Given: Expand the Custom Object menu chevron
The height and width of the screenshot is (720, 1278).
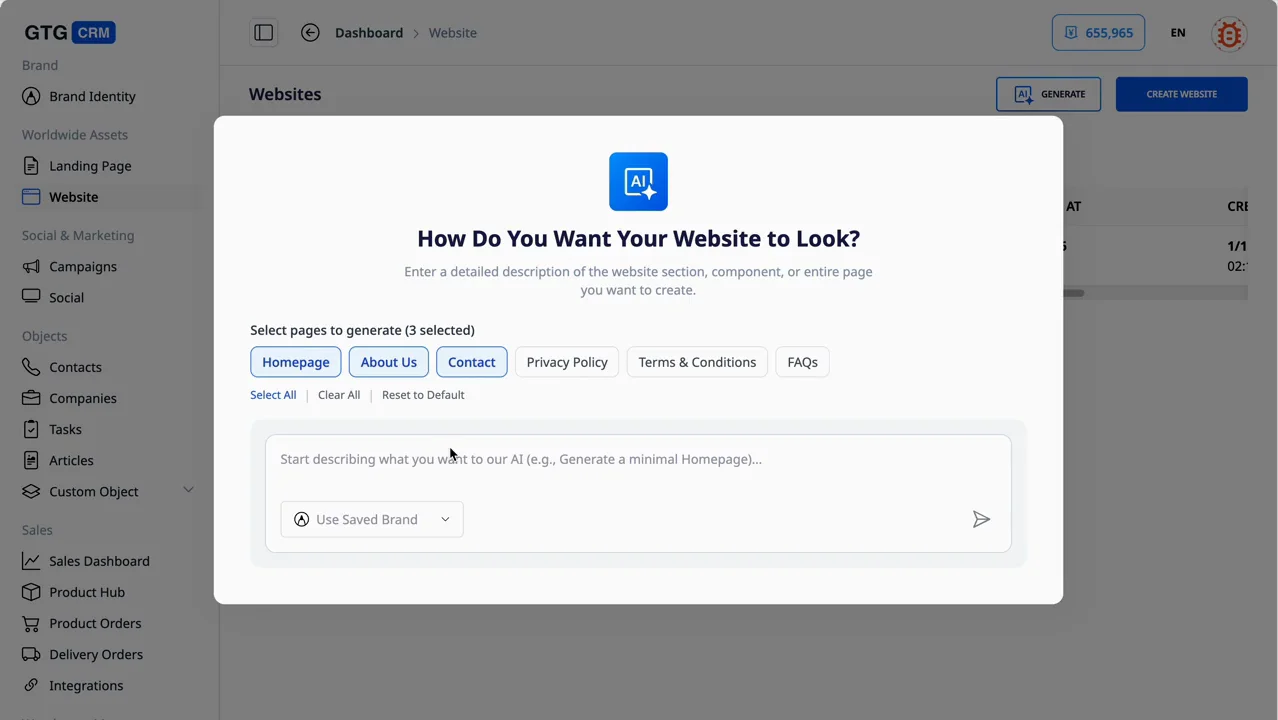Looking at the screenshot, I should pyautogui.click(x=188, y=490).
